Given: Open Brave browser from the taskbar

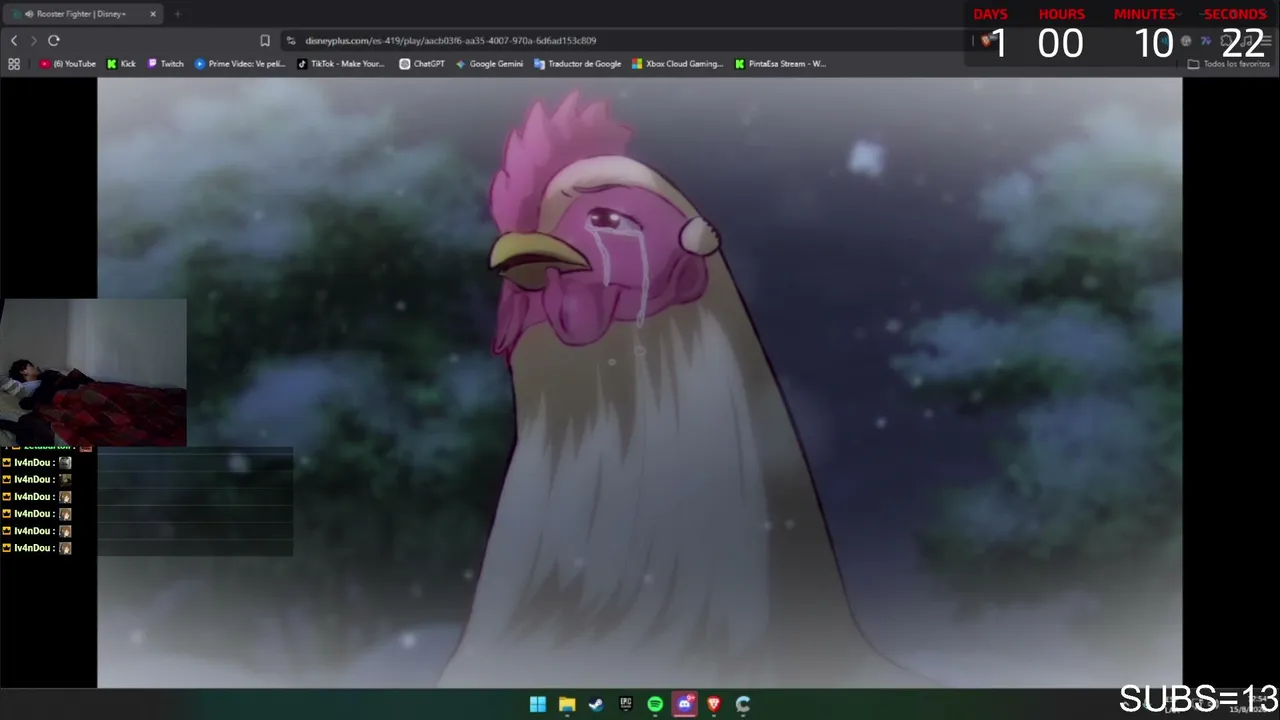Looking at the screenshot, I should tap(713, 704).
